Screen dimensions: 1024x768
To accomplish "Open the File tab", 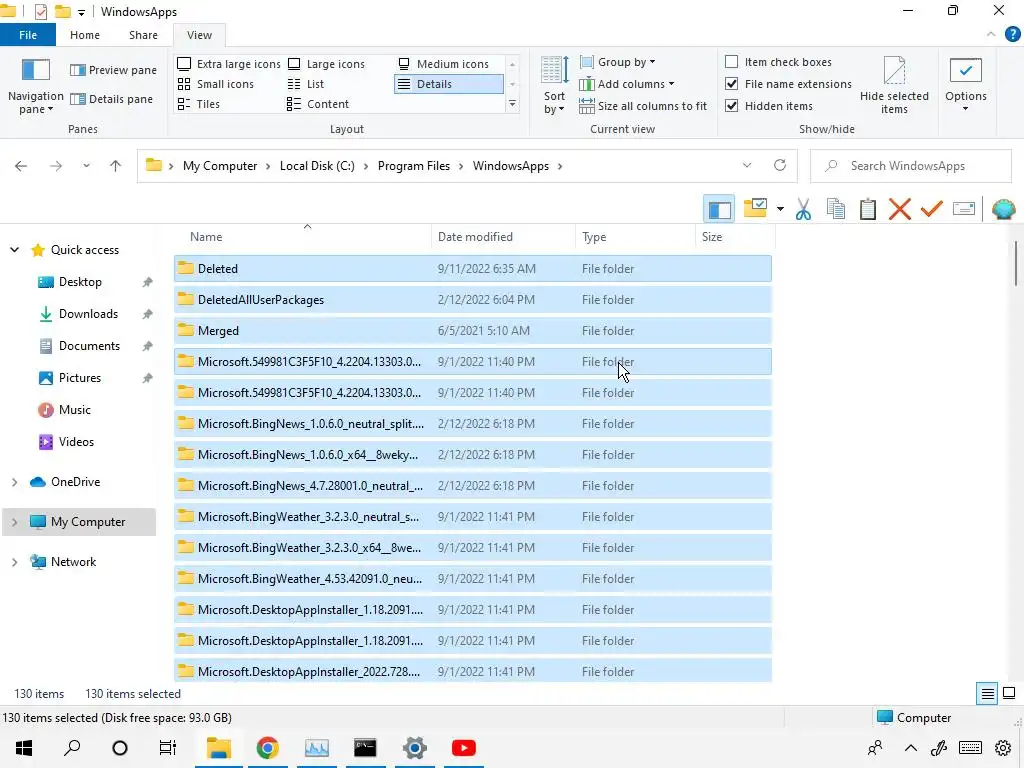I will coord(28,35).
